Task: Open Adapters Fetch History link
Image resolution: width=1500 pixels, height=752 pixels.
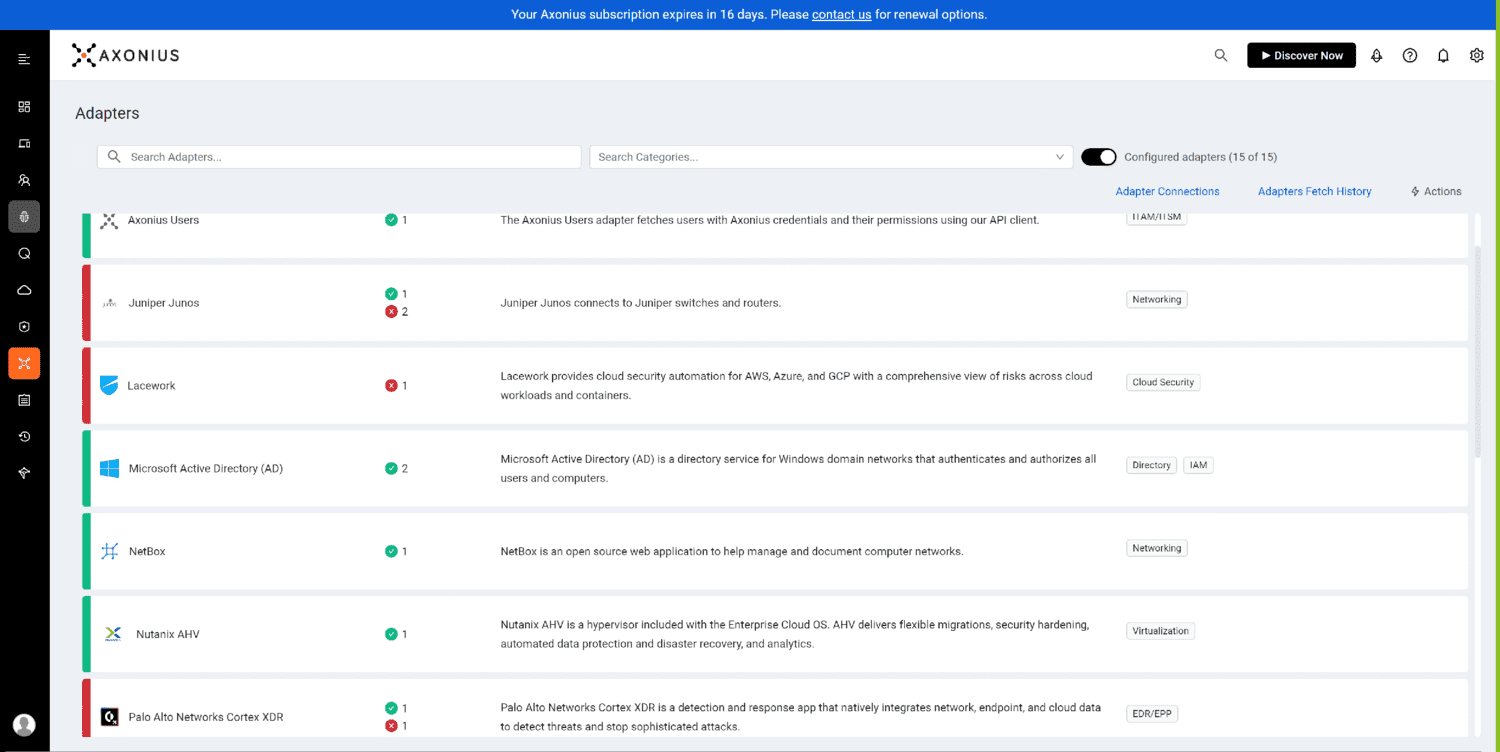Action: (x=1314, y=191)
